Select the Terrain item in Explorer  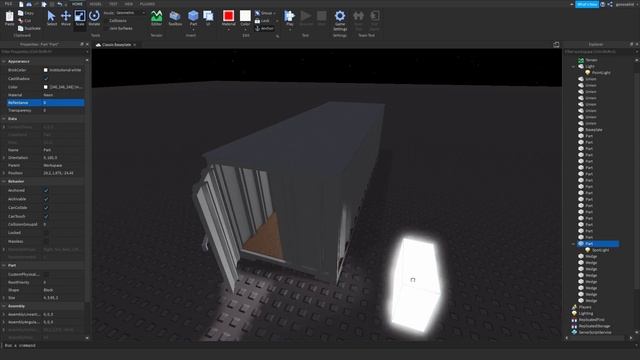(591, 60)
